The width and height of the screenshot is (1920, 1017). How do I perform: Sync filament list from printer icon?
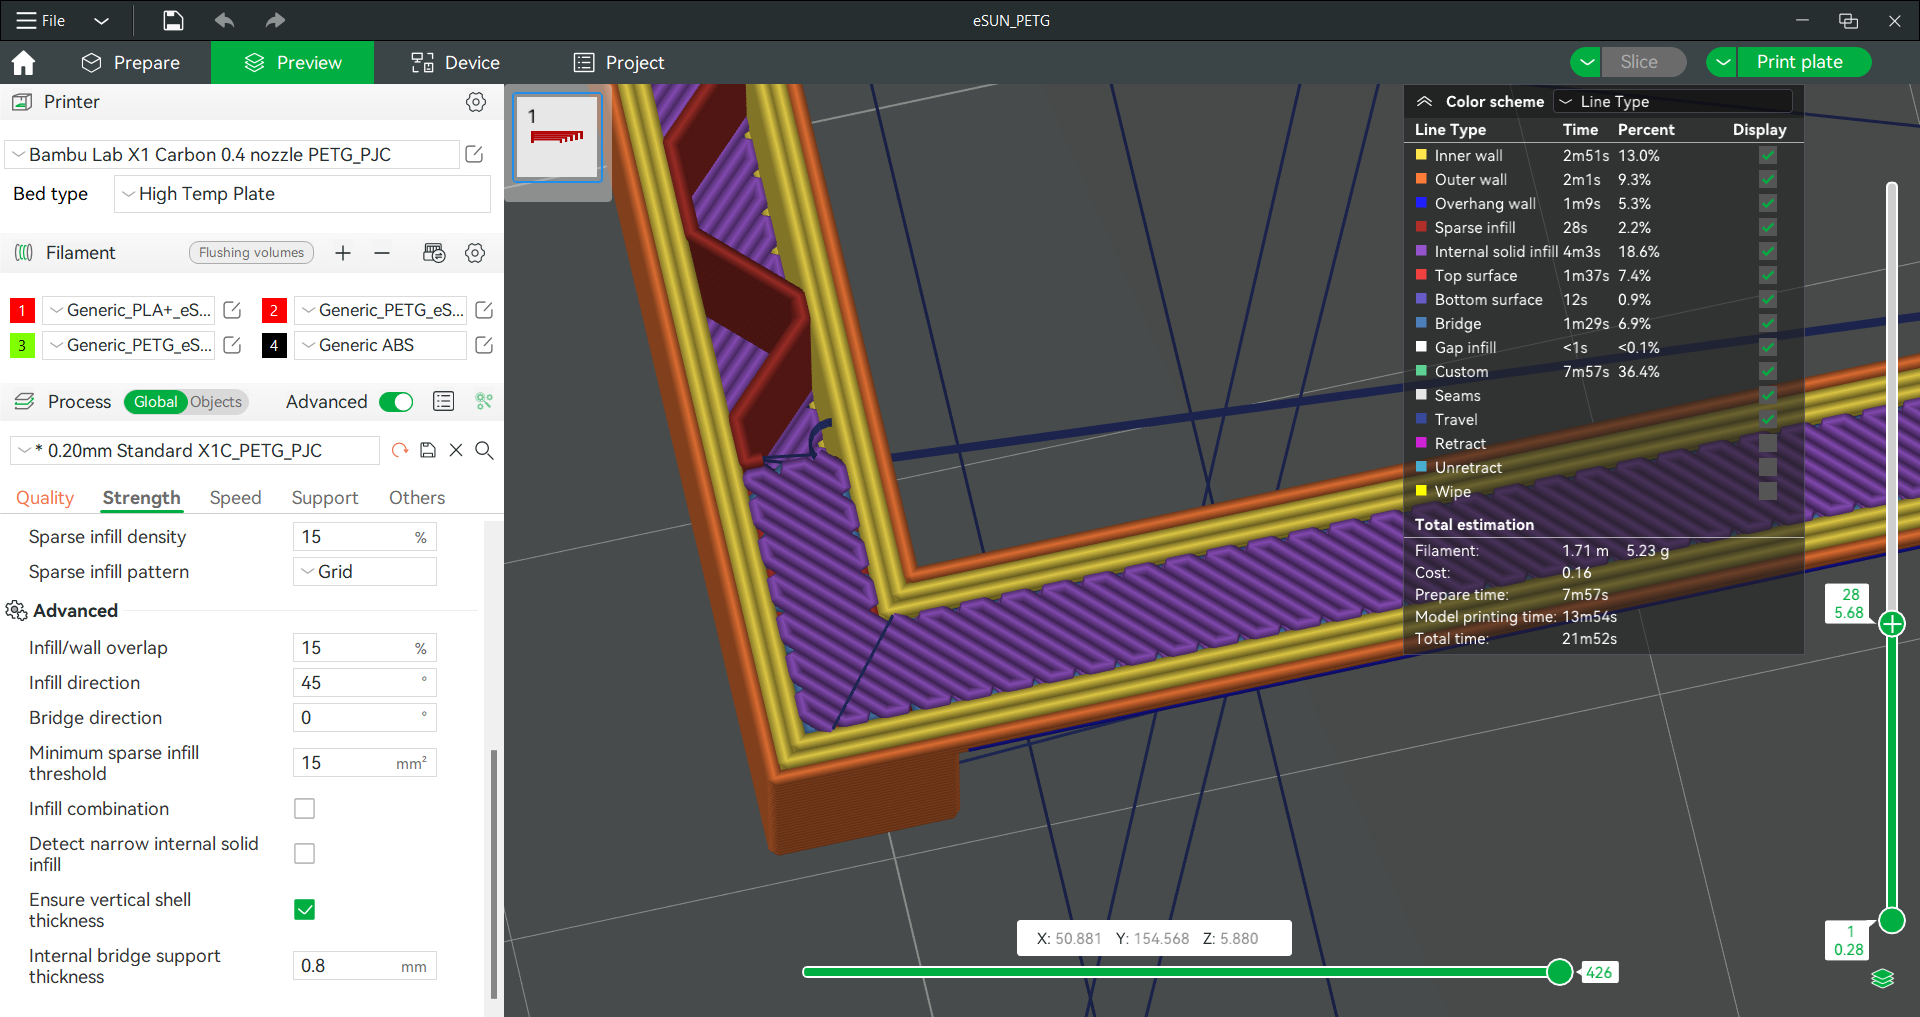pos(435,253)
